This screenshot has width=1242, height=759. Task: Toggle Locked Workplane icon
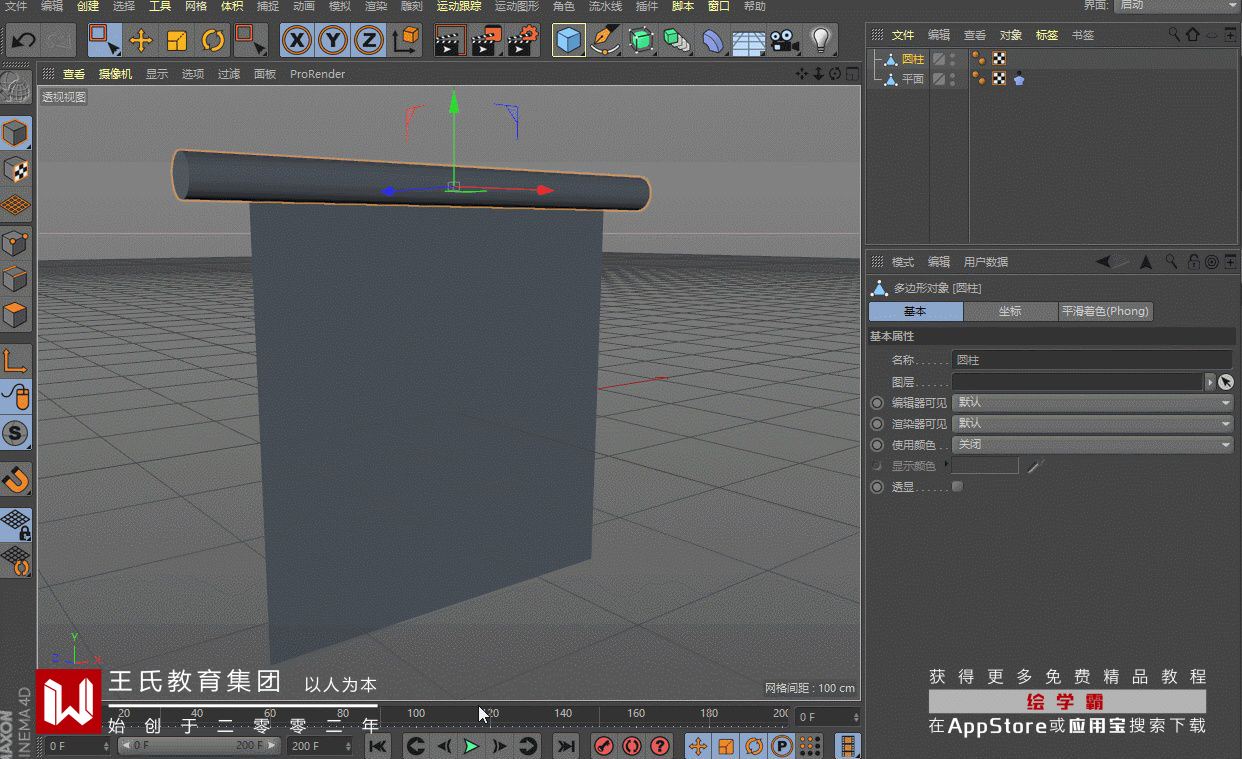16,524
